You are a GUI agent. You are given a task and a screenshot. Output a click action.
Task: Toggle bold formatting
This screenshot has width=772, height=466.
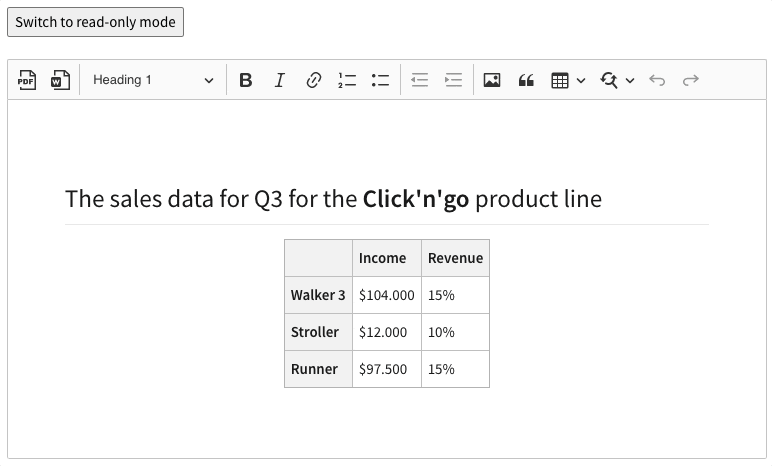click(246, 80)
